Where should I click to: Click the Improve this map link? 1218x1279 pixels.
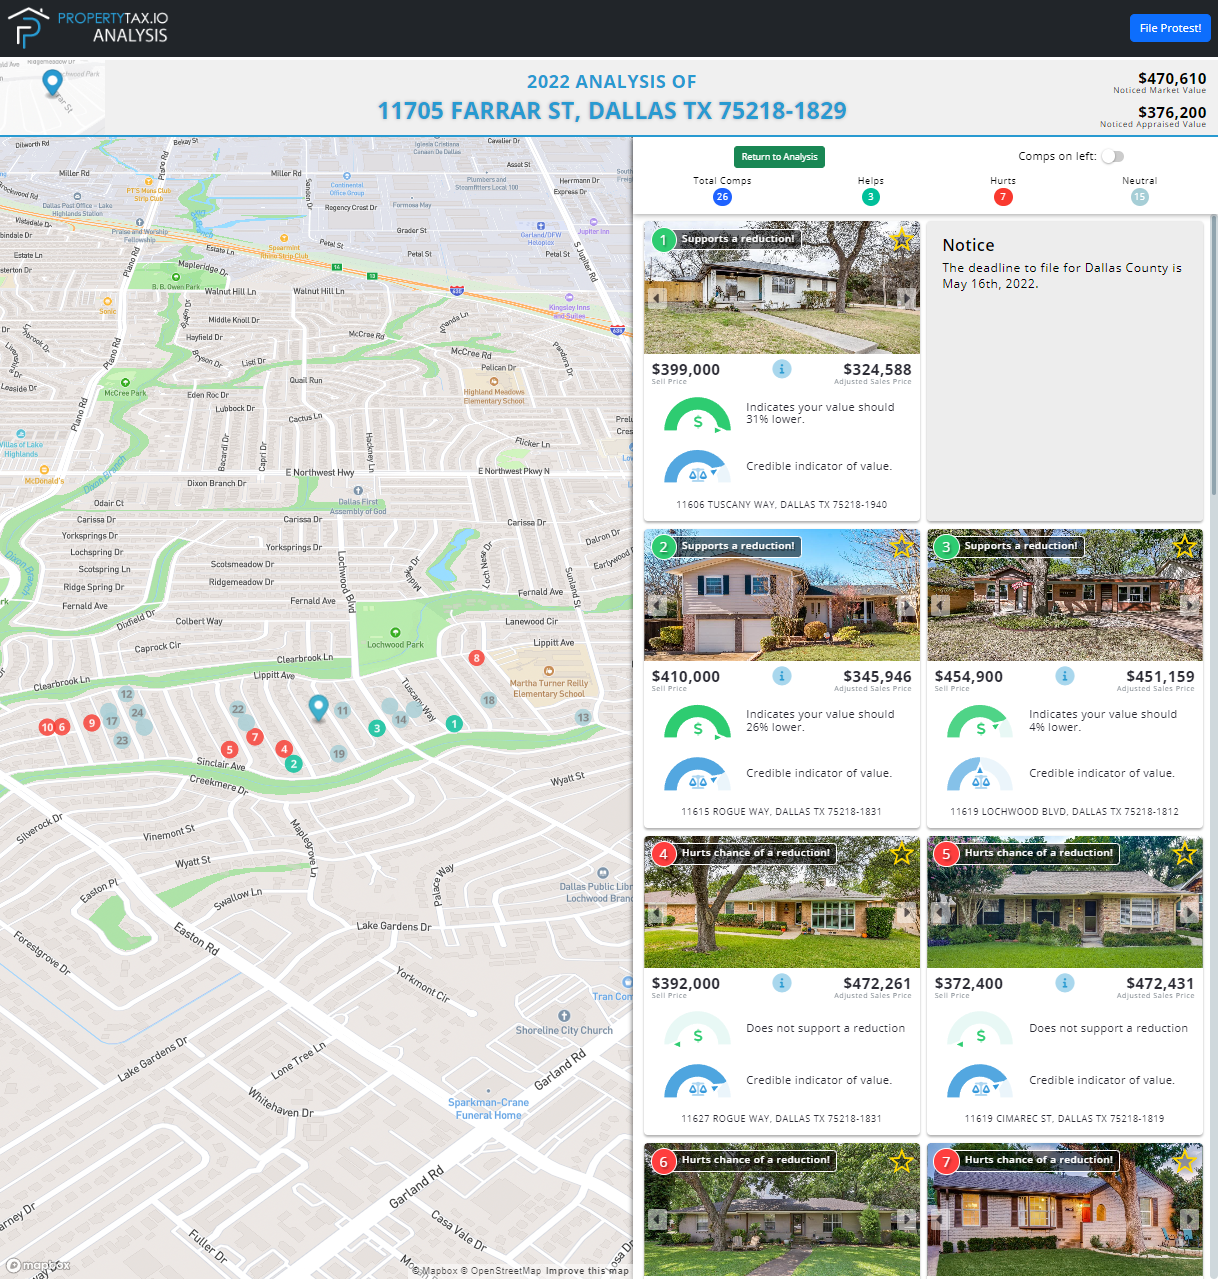[x=588, y=1271]
